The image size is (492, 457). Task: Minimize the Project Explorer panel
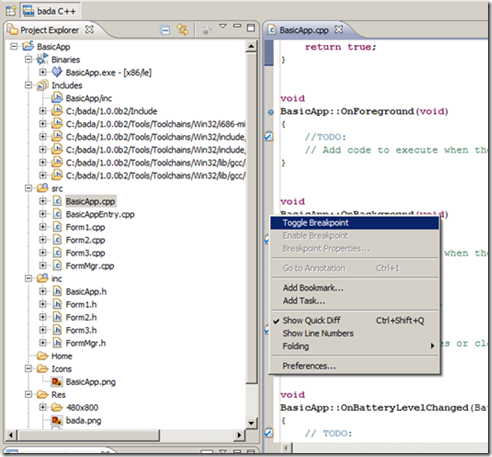coord(237,26)
